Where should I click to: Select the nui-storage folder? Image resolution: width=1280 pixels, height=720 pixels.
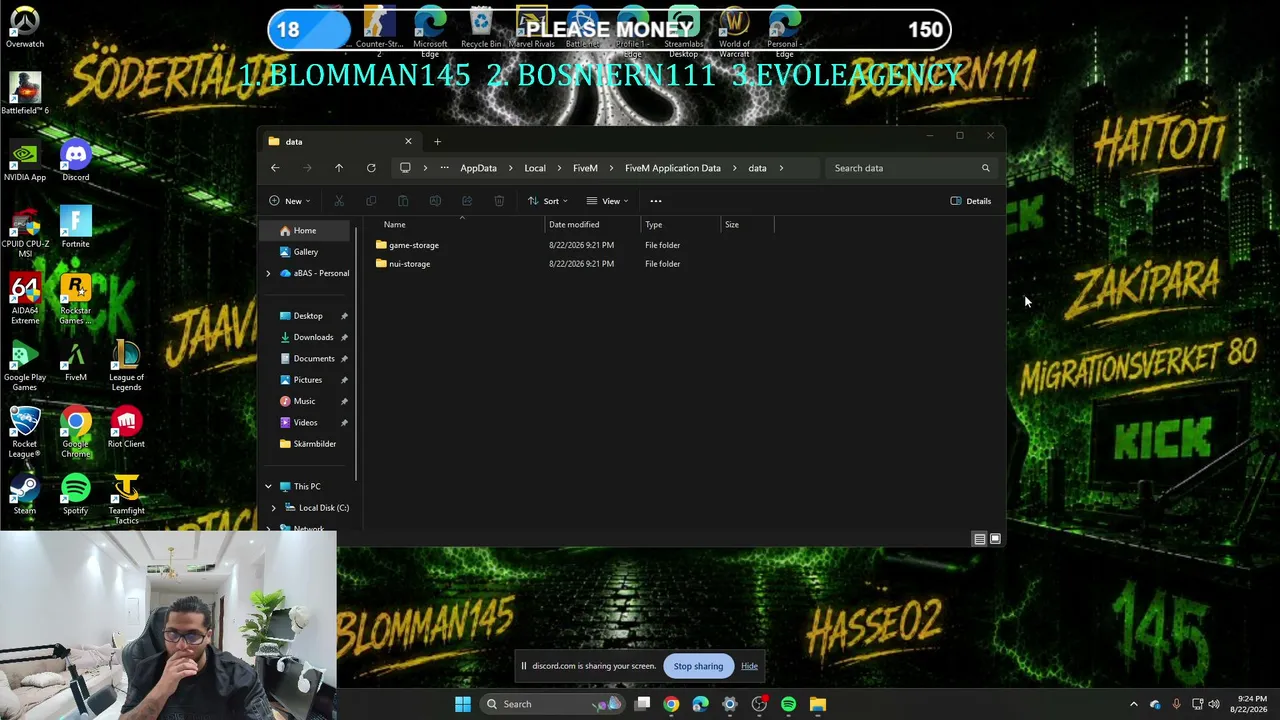409,264
